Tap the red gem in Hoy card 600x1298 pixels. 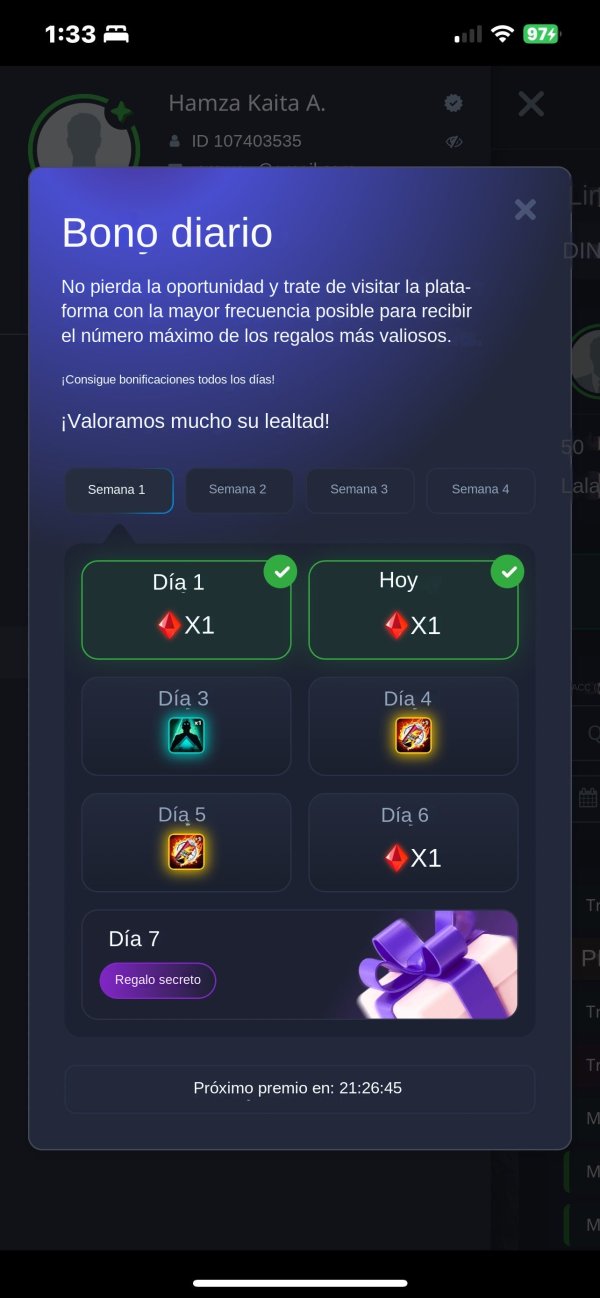coord(397,625)
